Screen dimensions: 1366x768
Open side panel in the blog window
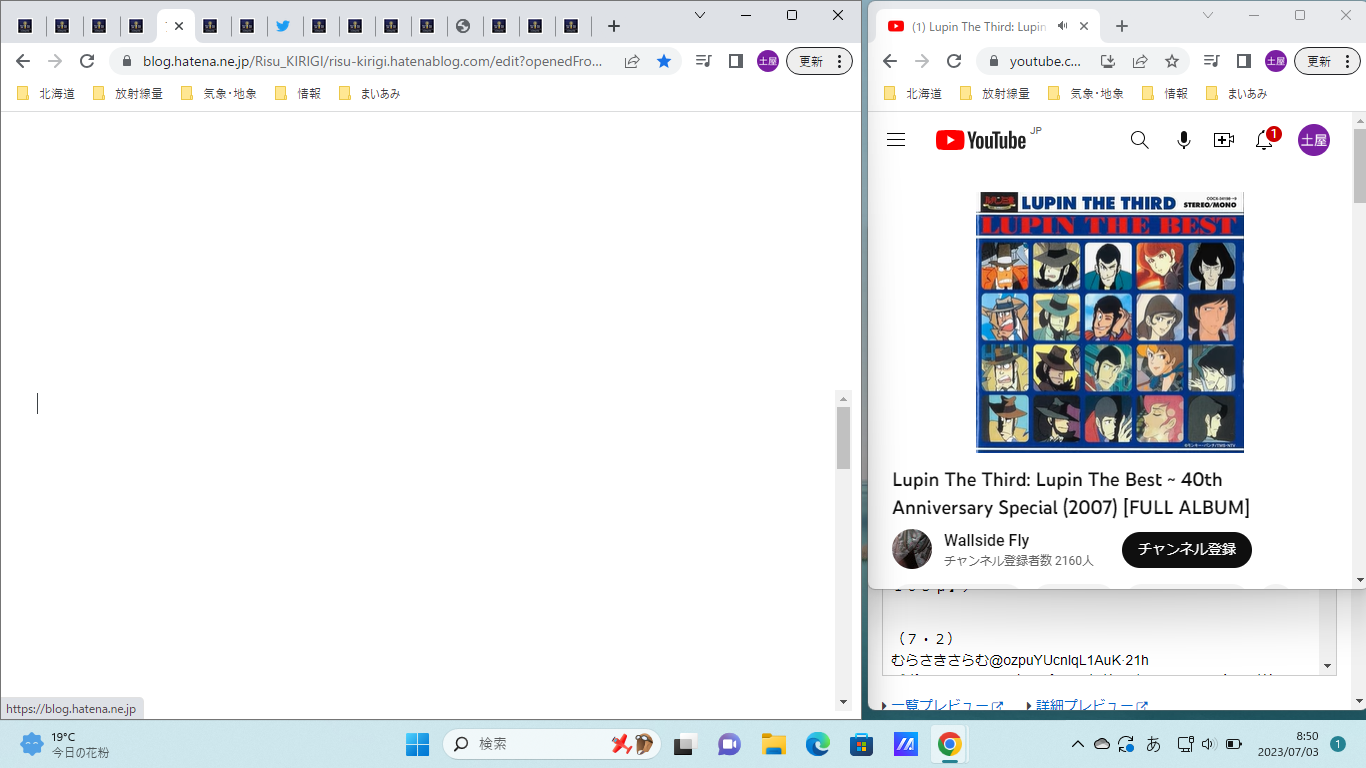coord(736,61)
